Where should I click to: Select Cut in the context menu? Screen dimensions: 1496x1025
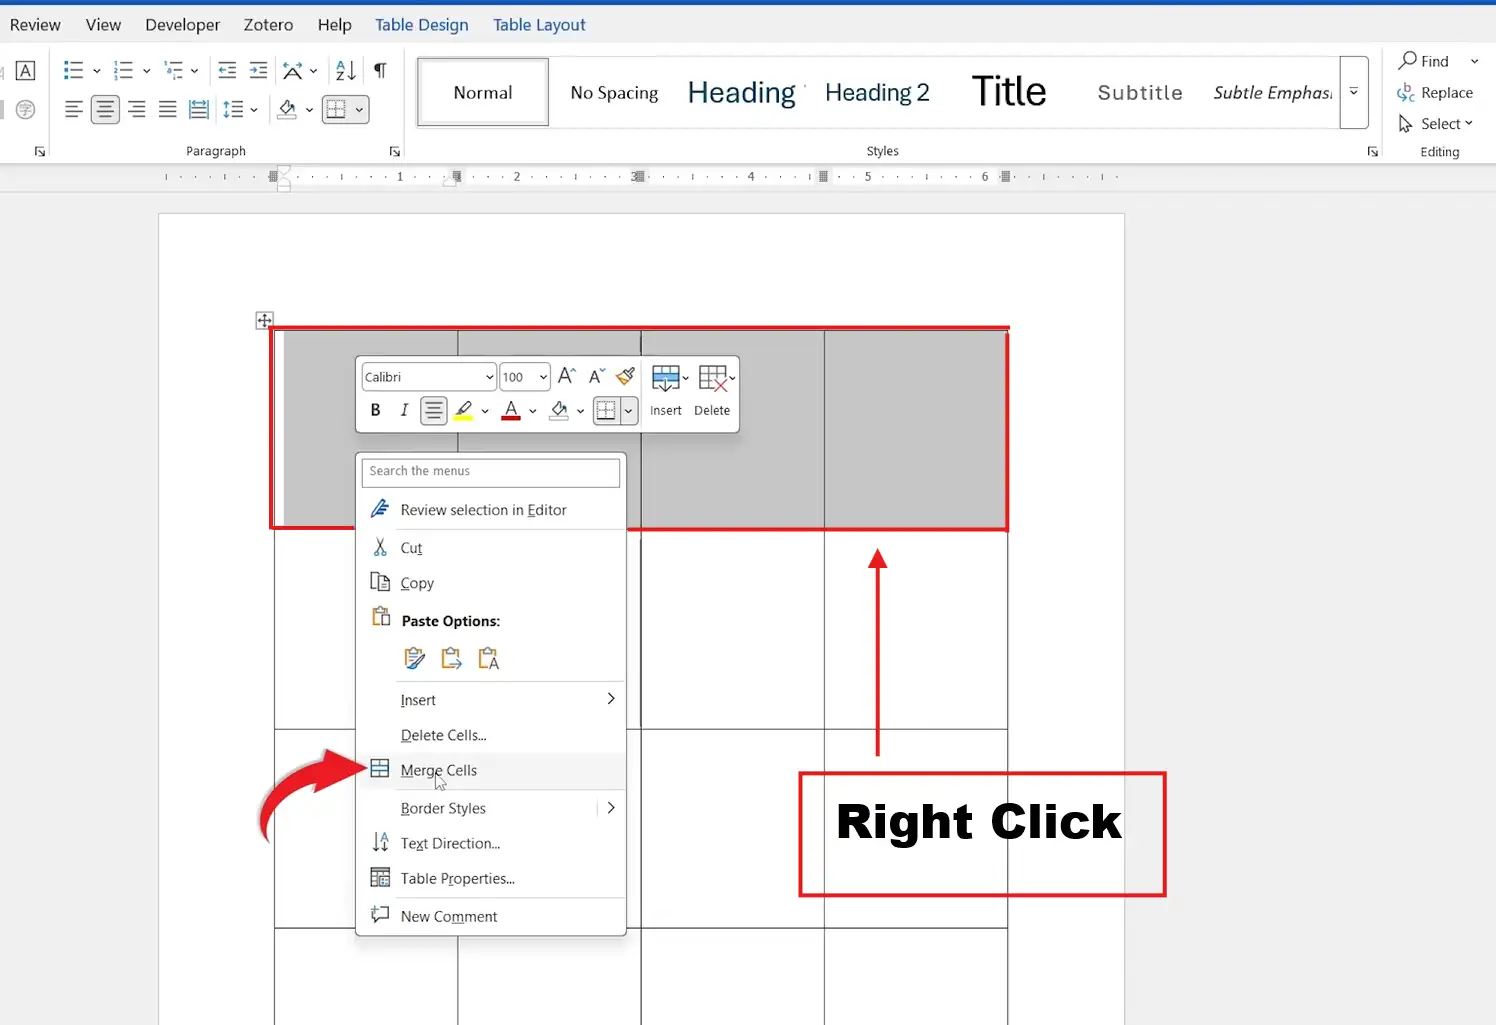[491, 548]
